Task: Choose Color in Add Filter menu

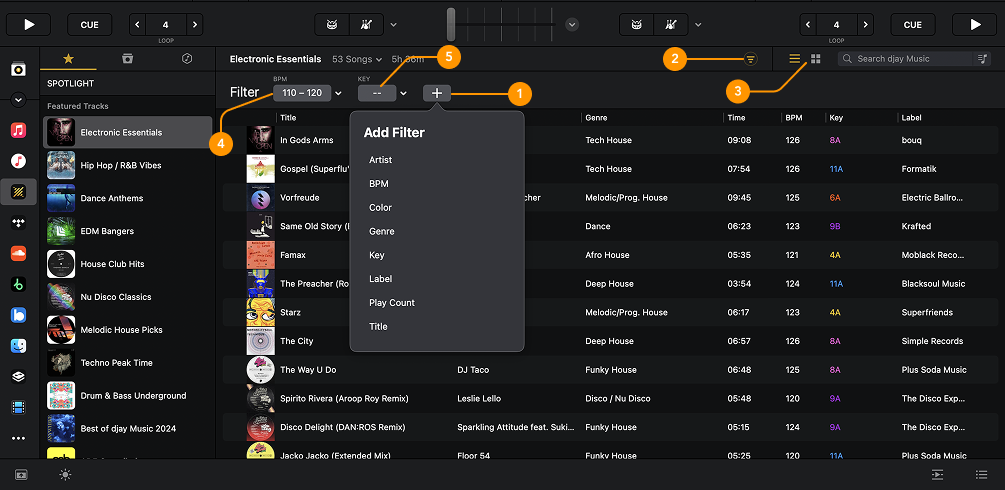Action: pos(380,208)
